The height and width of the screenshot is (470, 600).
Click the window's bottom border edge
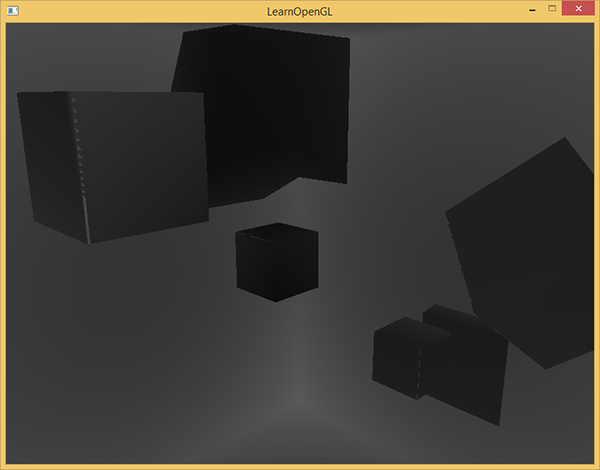(300, 466)
